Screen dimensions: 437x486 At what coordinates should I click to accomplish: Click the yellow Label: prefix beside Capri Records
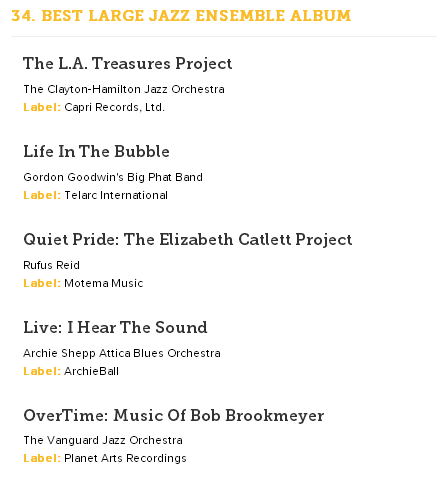pos(42,107)
